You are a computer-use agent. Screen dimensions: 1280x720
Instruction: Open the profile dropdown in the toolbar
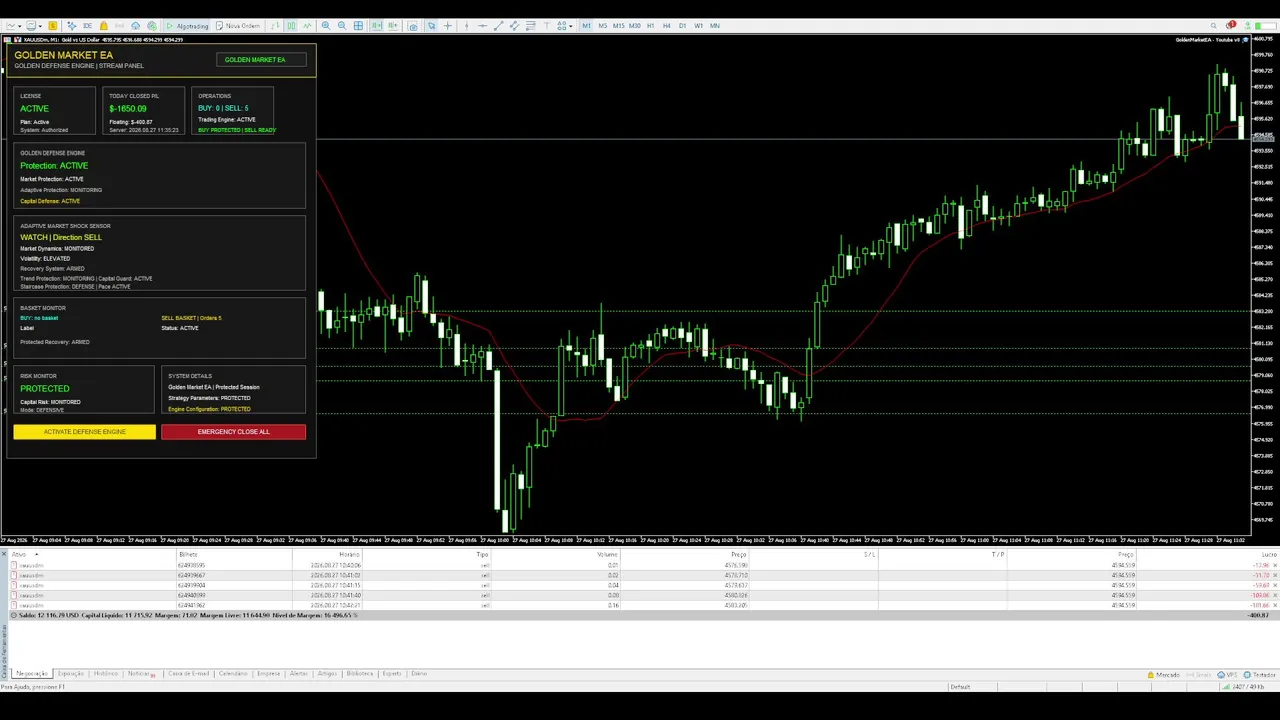[x=34, y=26]
